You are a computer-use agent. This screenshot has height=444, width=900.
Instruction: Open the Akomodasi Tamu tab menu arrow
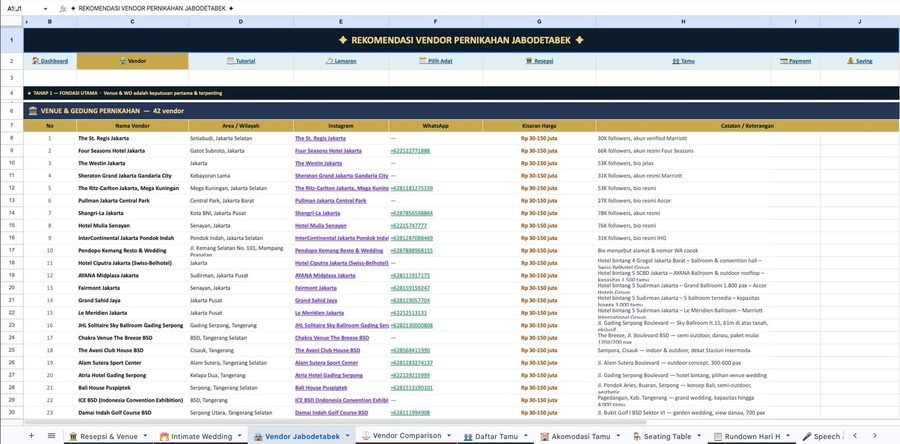point(618,436)
